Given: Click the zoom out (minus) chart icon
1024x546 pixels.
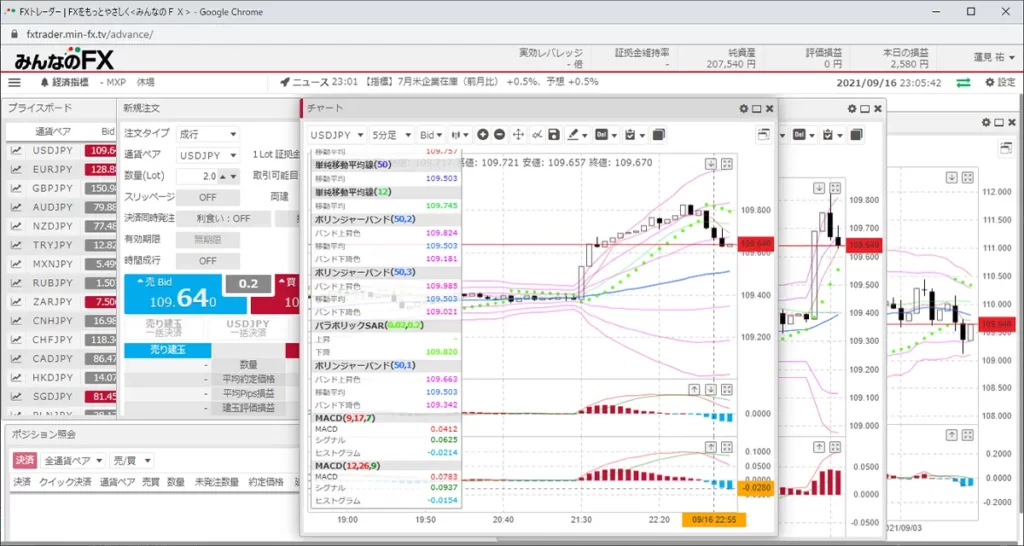Looking at the screenshot, I should (x=499, y=134).
